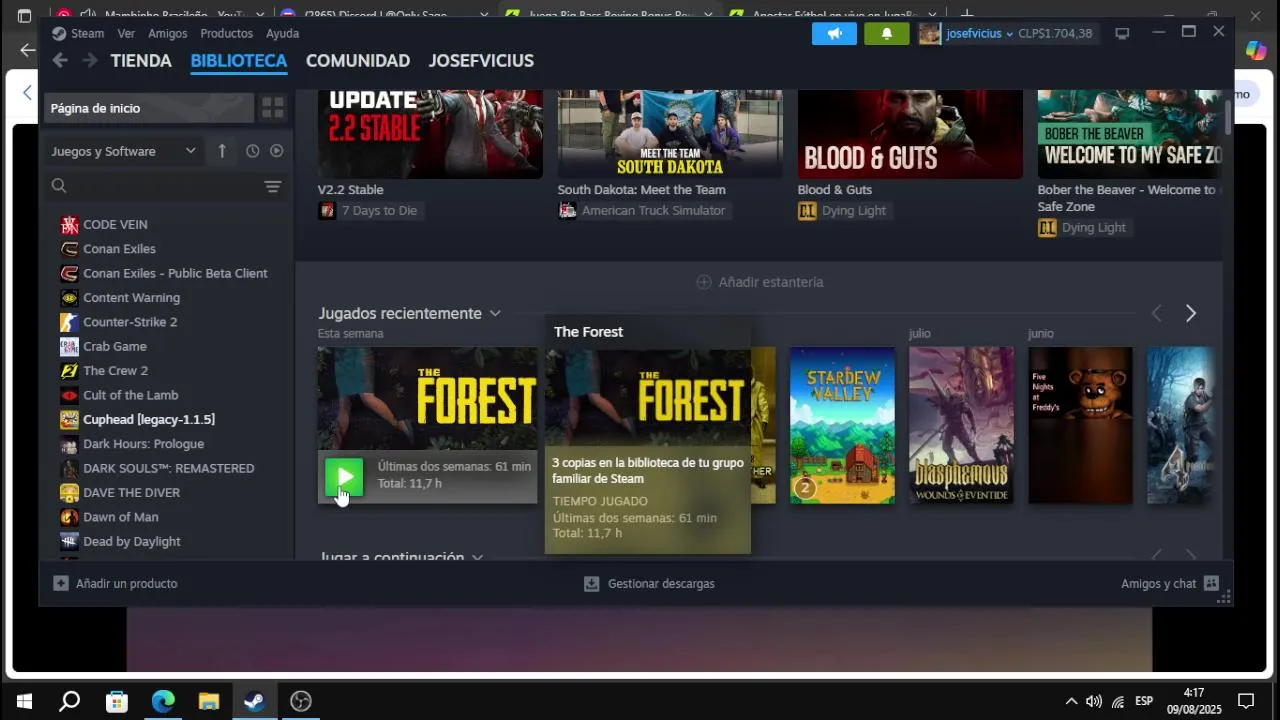This screenshot has width=1280, height=720.
Task: Open the V2.2 Stable news card image
Action: (x=430, y=134)
